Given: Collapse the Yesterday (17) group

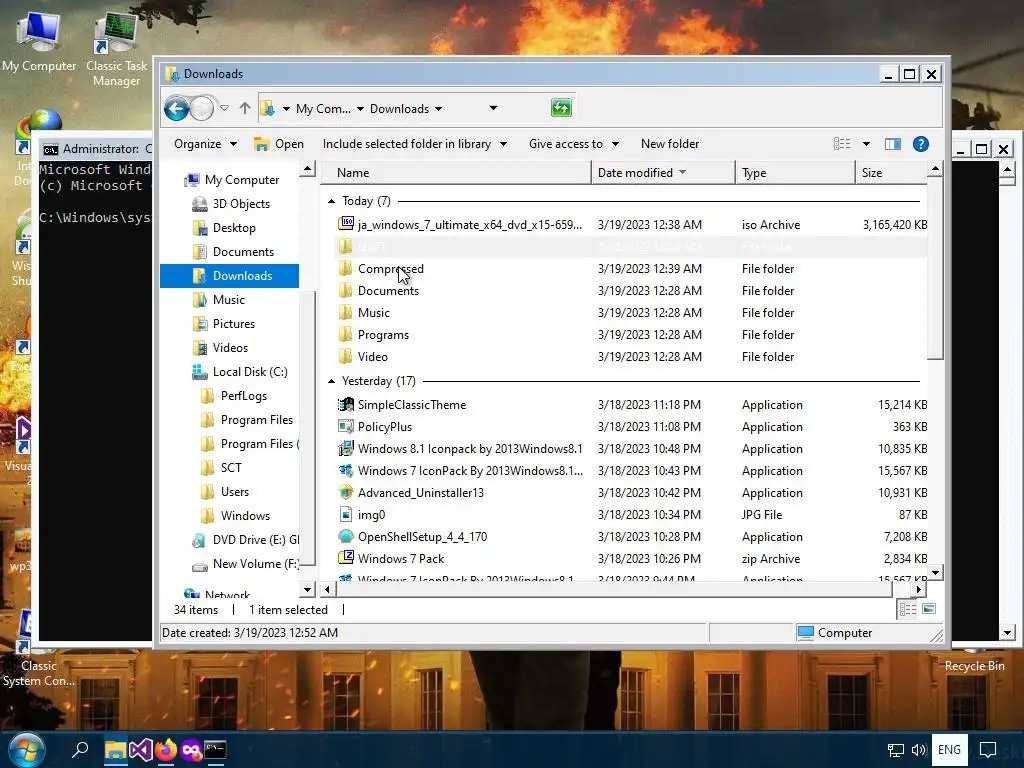Looking at the screenshot, I should [332, 381].
